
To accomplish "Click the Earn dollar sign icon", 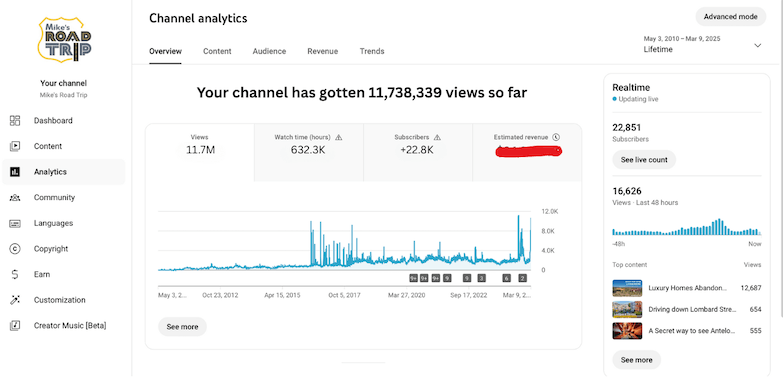I will pyautogui.click(x=15, y=274).
